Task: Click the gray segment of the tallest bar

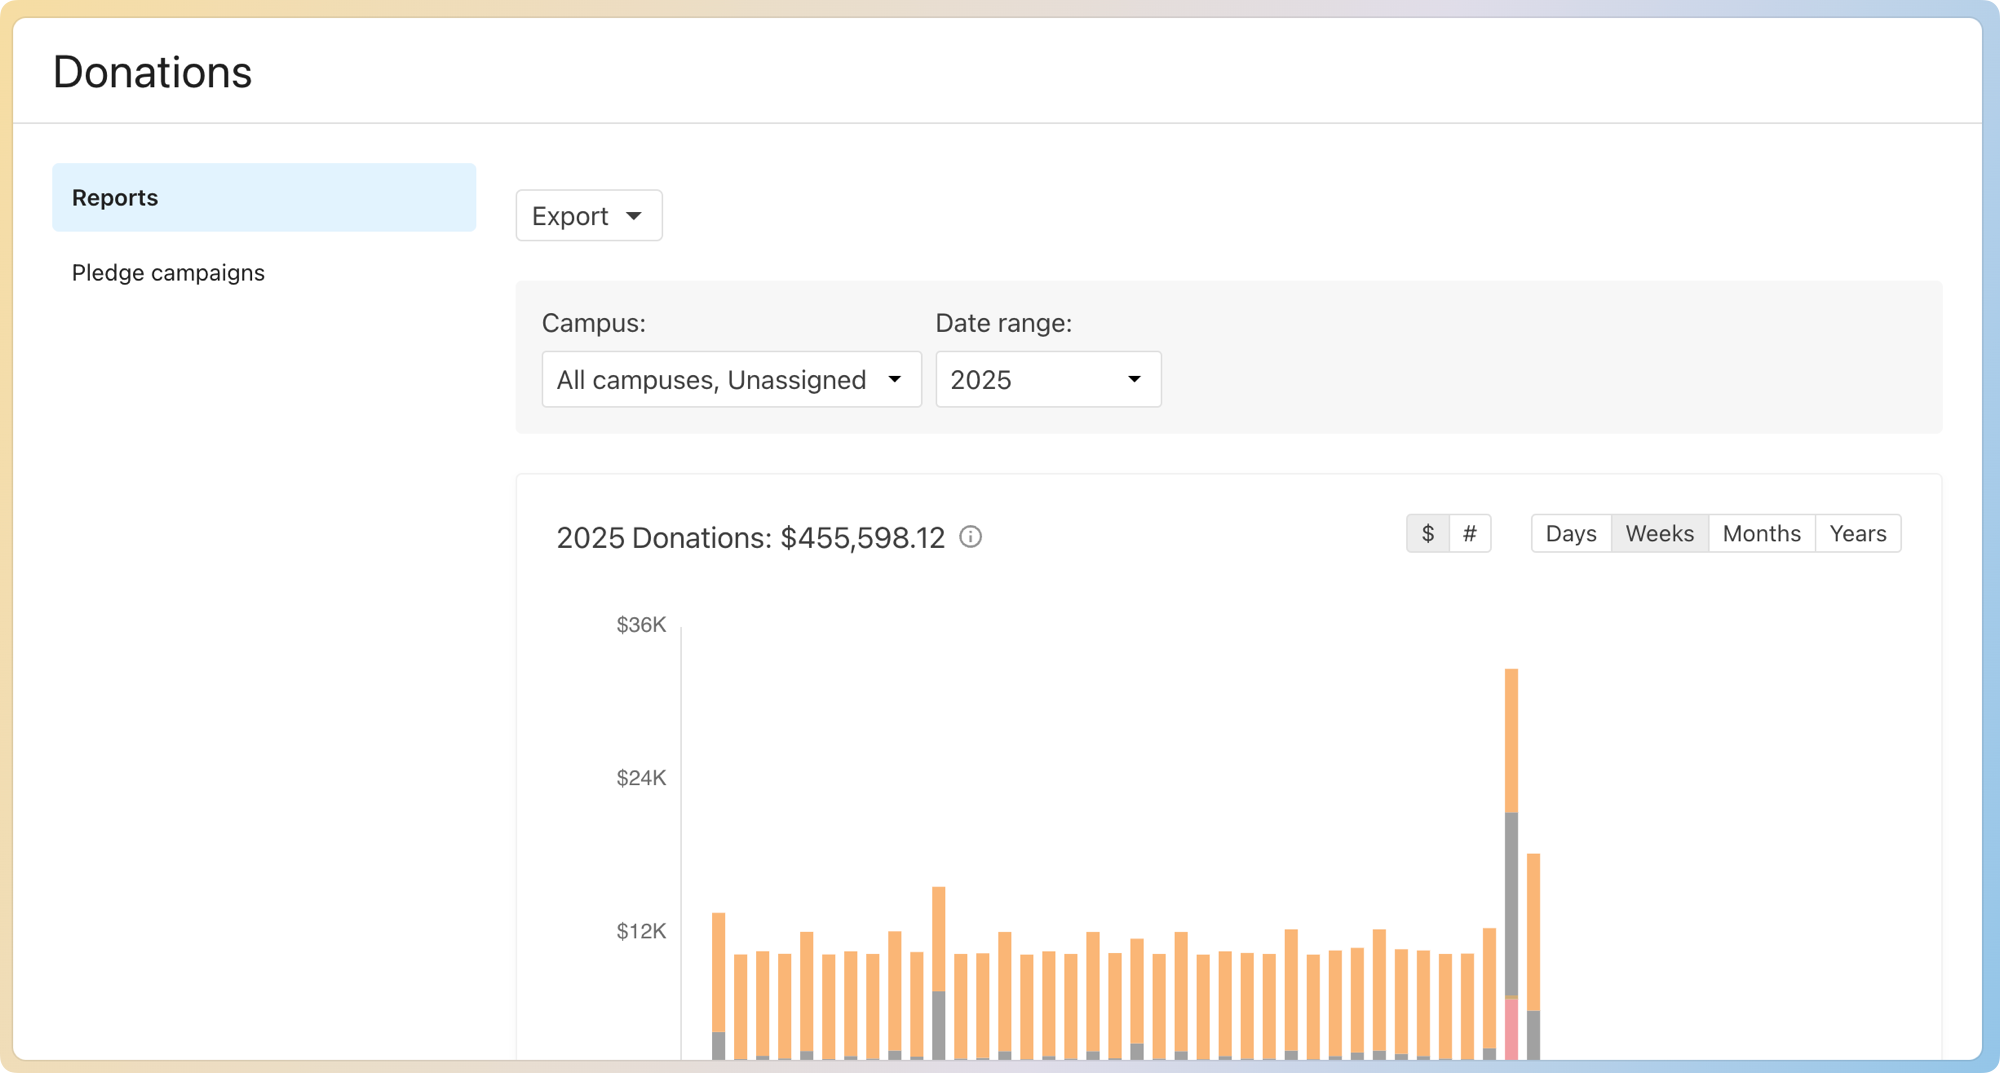Action: pyautogui.click(x=1511, y=905)
